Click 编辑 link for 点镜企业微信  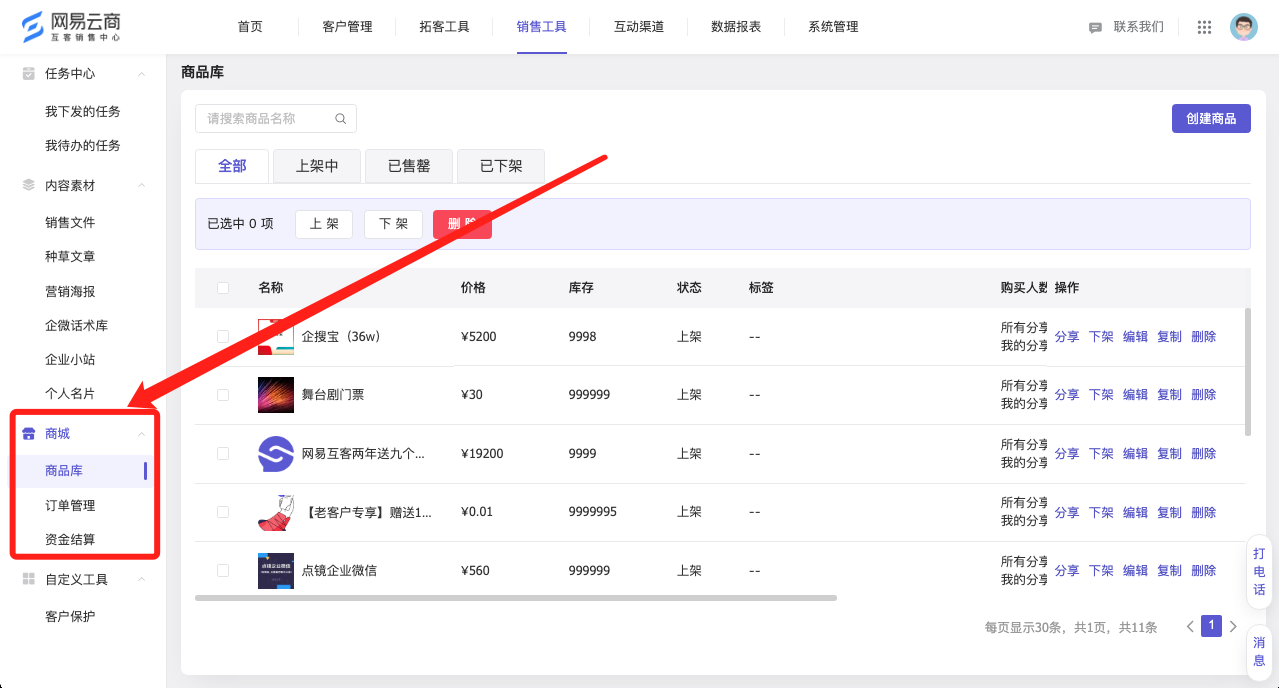click(1135, 571)
